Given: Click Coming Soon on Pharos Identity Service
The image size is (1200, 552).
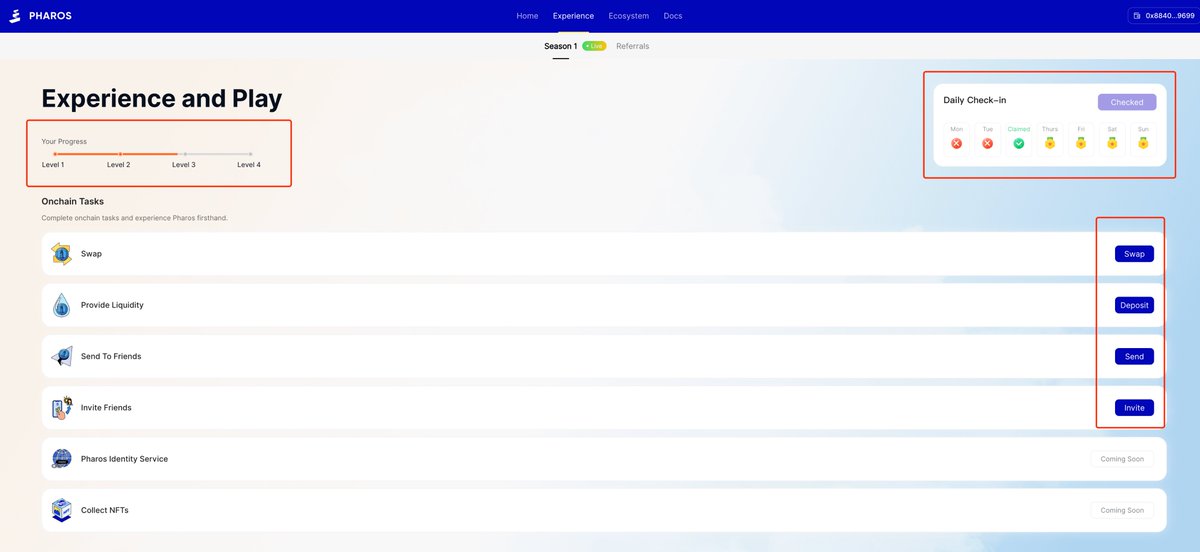Looking at the screenshot, I should (1122, 459).
